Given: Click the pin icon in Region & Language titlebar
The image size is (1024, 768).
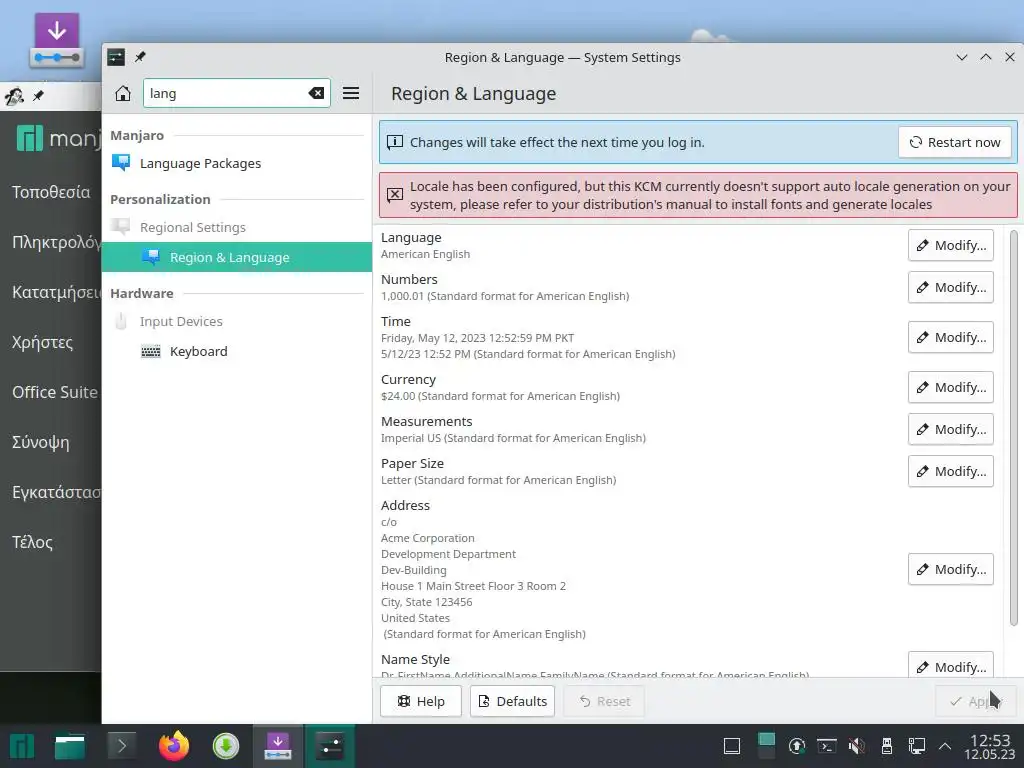Looking at the screenshot, I should point(140,57).
